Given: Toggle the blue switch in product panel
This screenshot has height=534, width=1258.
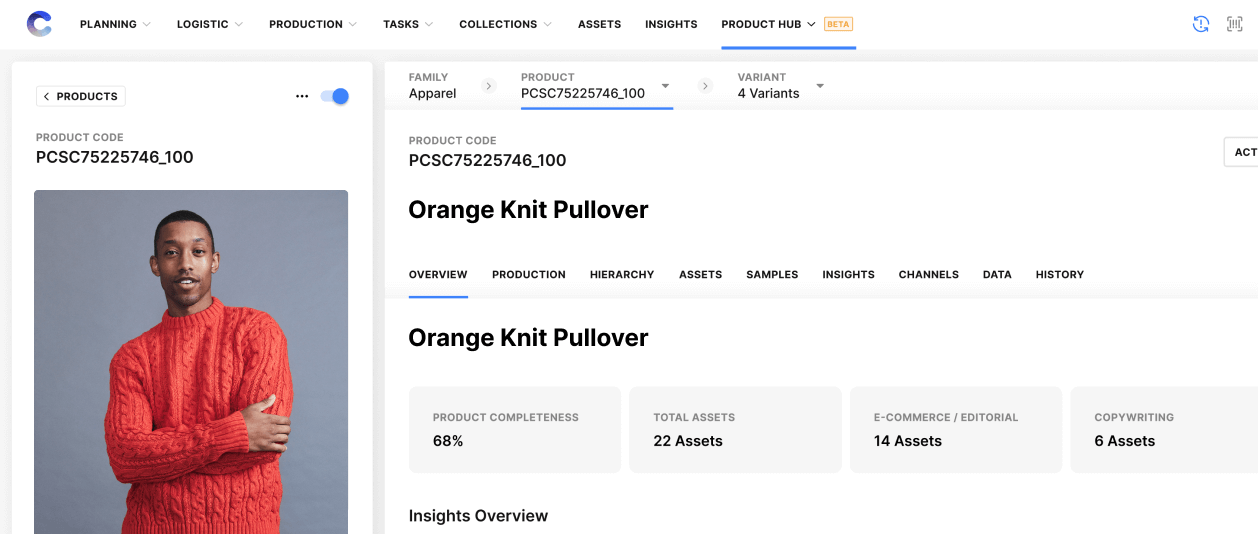Looking at the screenshot, I should point(334,97).
